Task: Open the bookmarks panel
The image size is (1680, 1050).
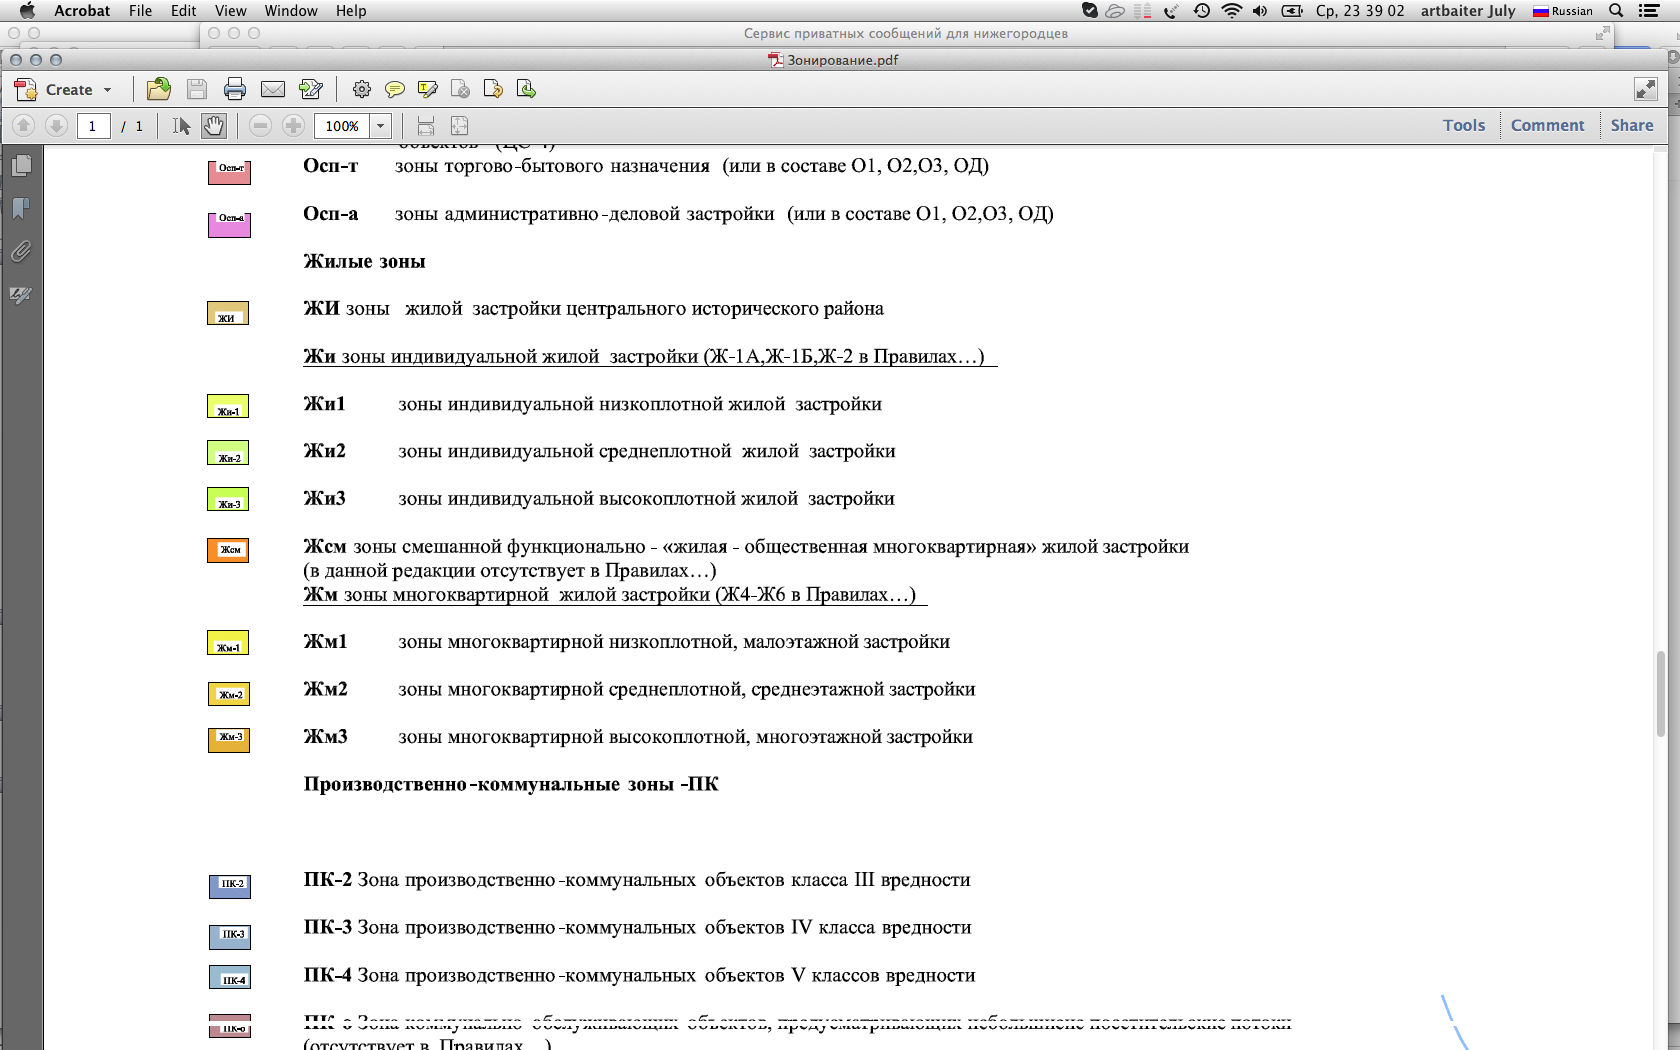Action: pos(21,208)
